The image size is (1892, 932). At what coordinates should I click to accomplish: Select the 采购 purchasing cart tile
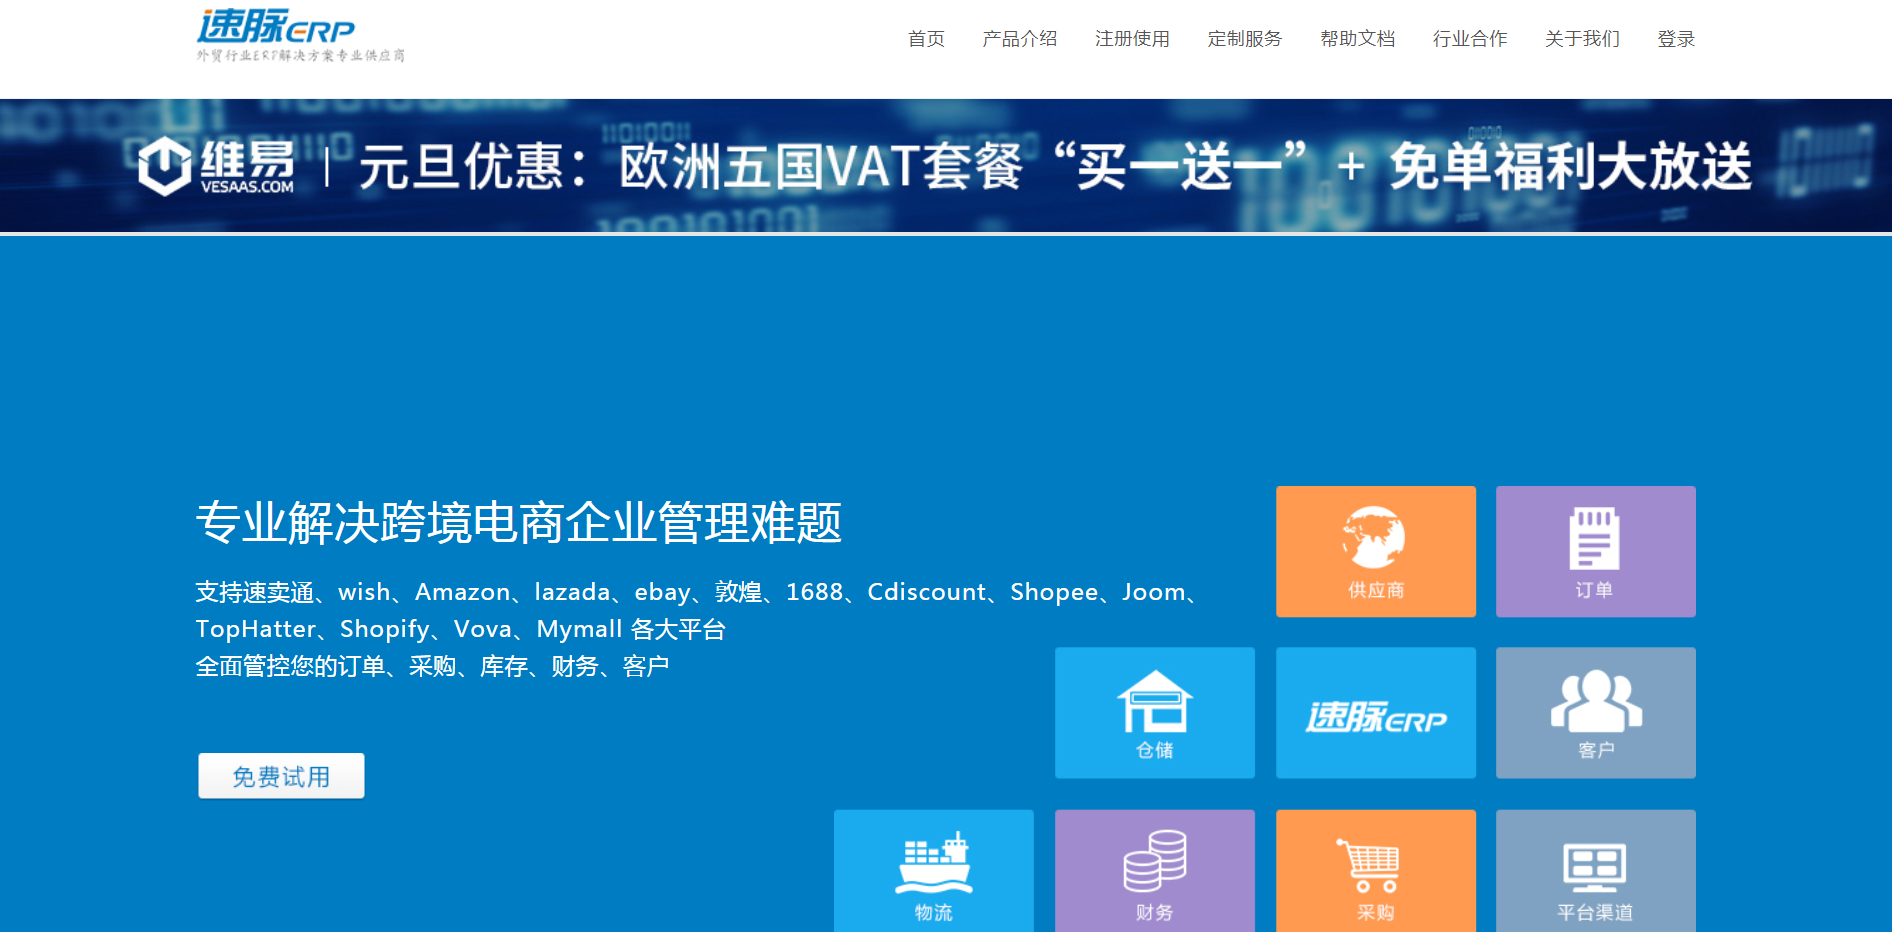(x=1375, y=871)
